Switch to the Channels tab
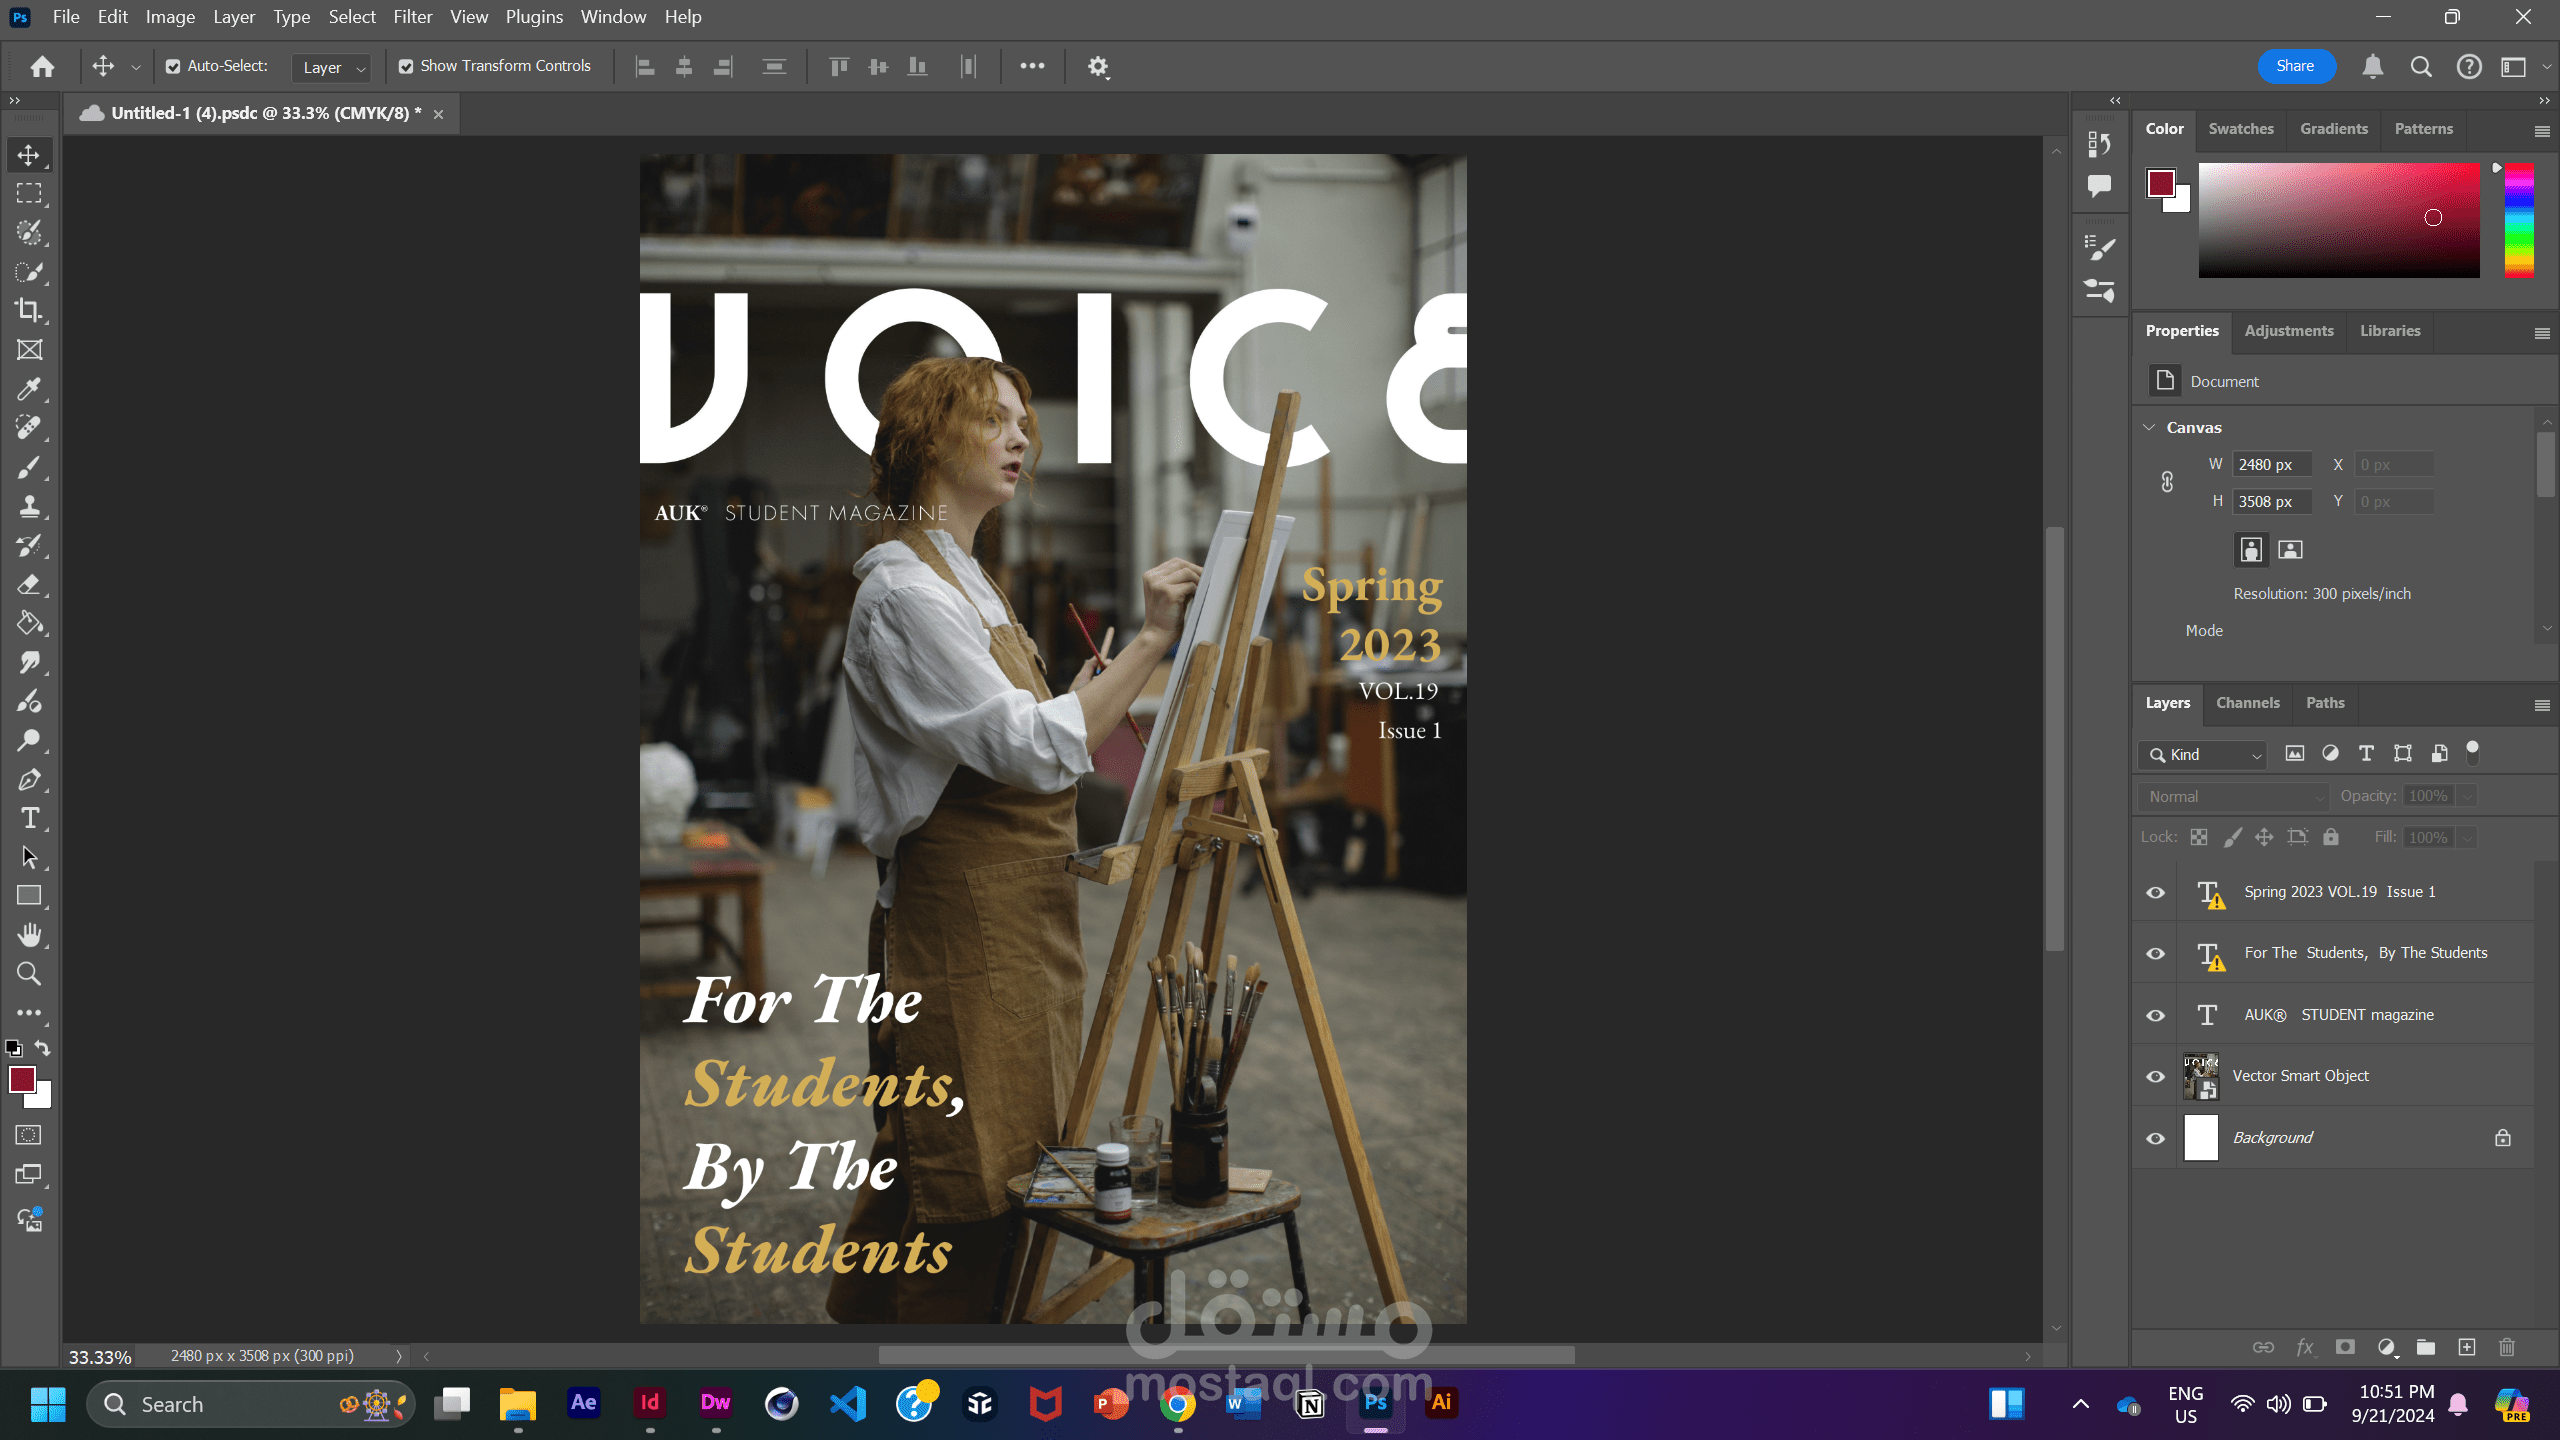This screenshot has height=1440, width=2560. click(x=2247, y=703)
